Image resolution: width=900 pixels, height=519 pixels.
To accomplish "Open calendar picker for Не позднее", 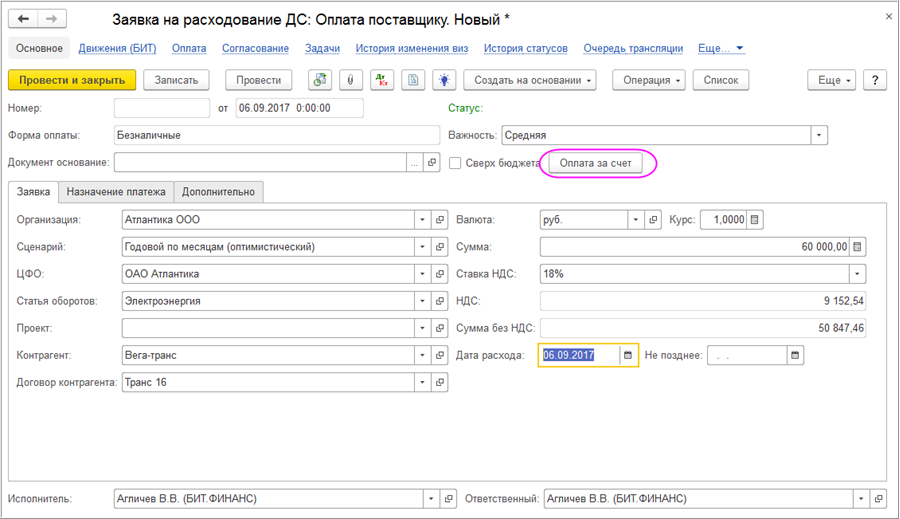I will point(795,355).
